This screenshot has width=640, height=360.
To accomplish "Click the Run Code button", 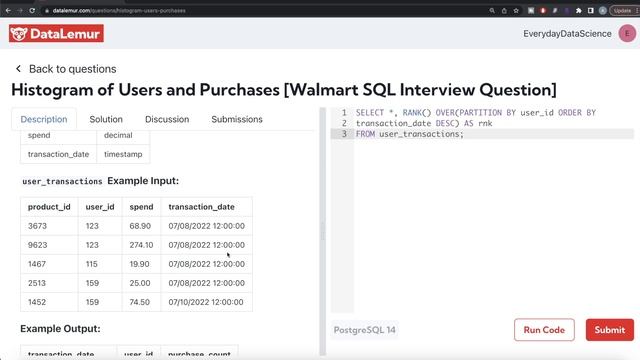I will tap(544, 330).
